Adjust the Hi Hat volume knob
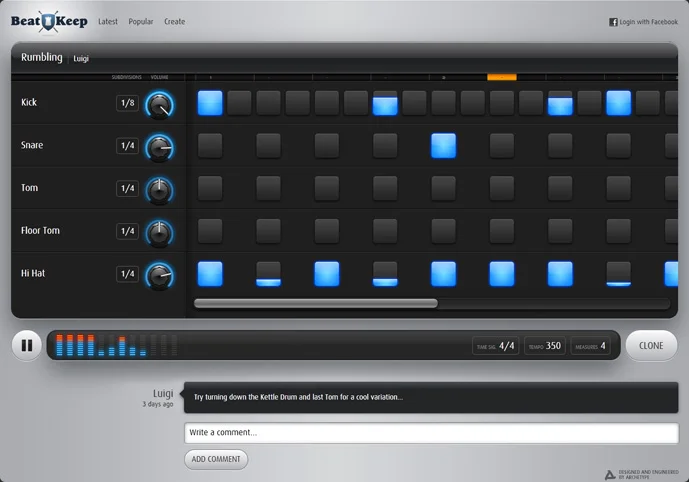Screen dimensions: 689x482 point(160,276)
